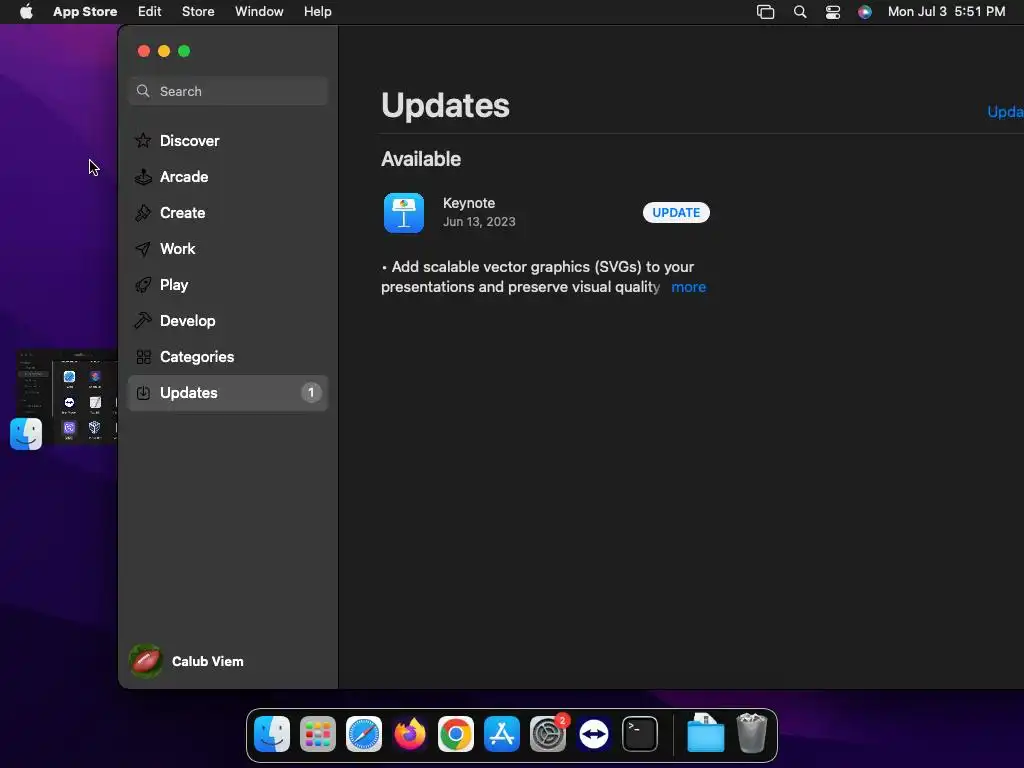Click the Update All link at top right
This screenshot has width=1024, height=768.
point(1006,112)
